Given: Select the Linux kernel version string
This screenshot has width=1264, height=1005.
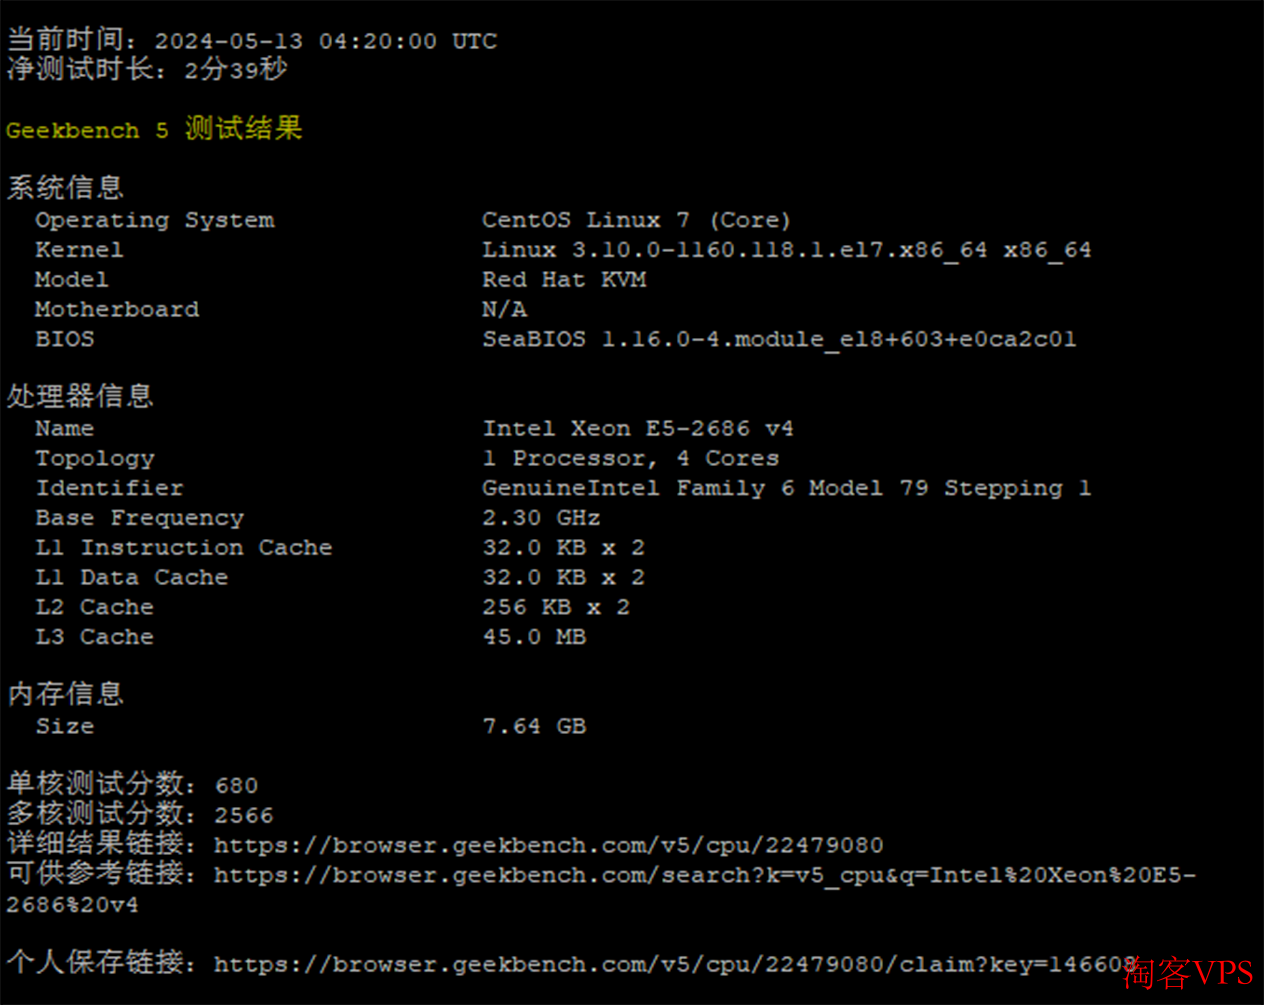Looking at the screenshot, I should (x=786, y=250).
